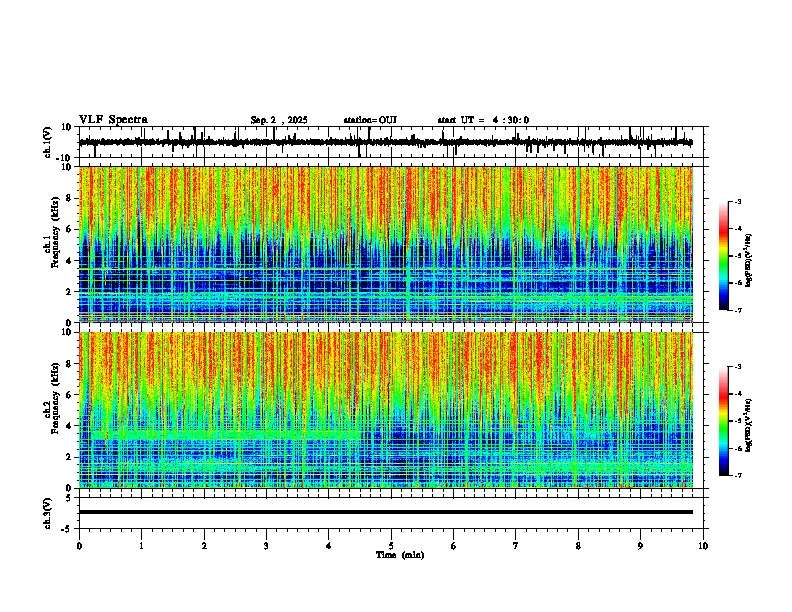Click tick label "8" on the Time axis
792x612 pixels.
(578, 546)
